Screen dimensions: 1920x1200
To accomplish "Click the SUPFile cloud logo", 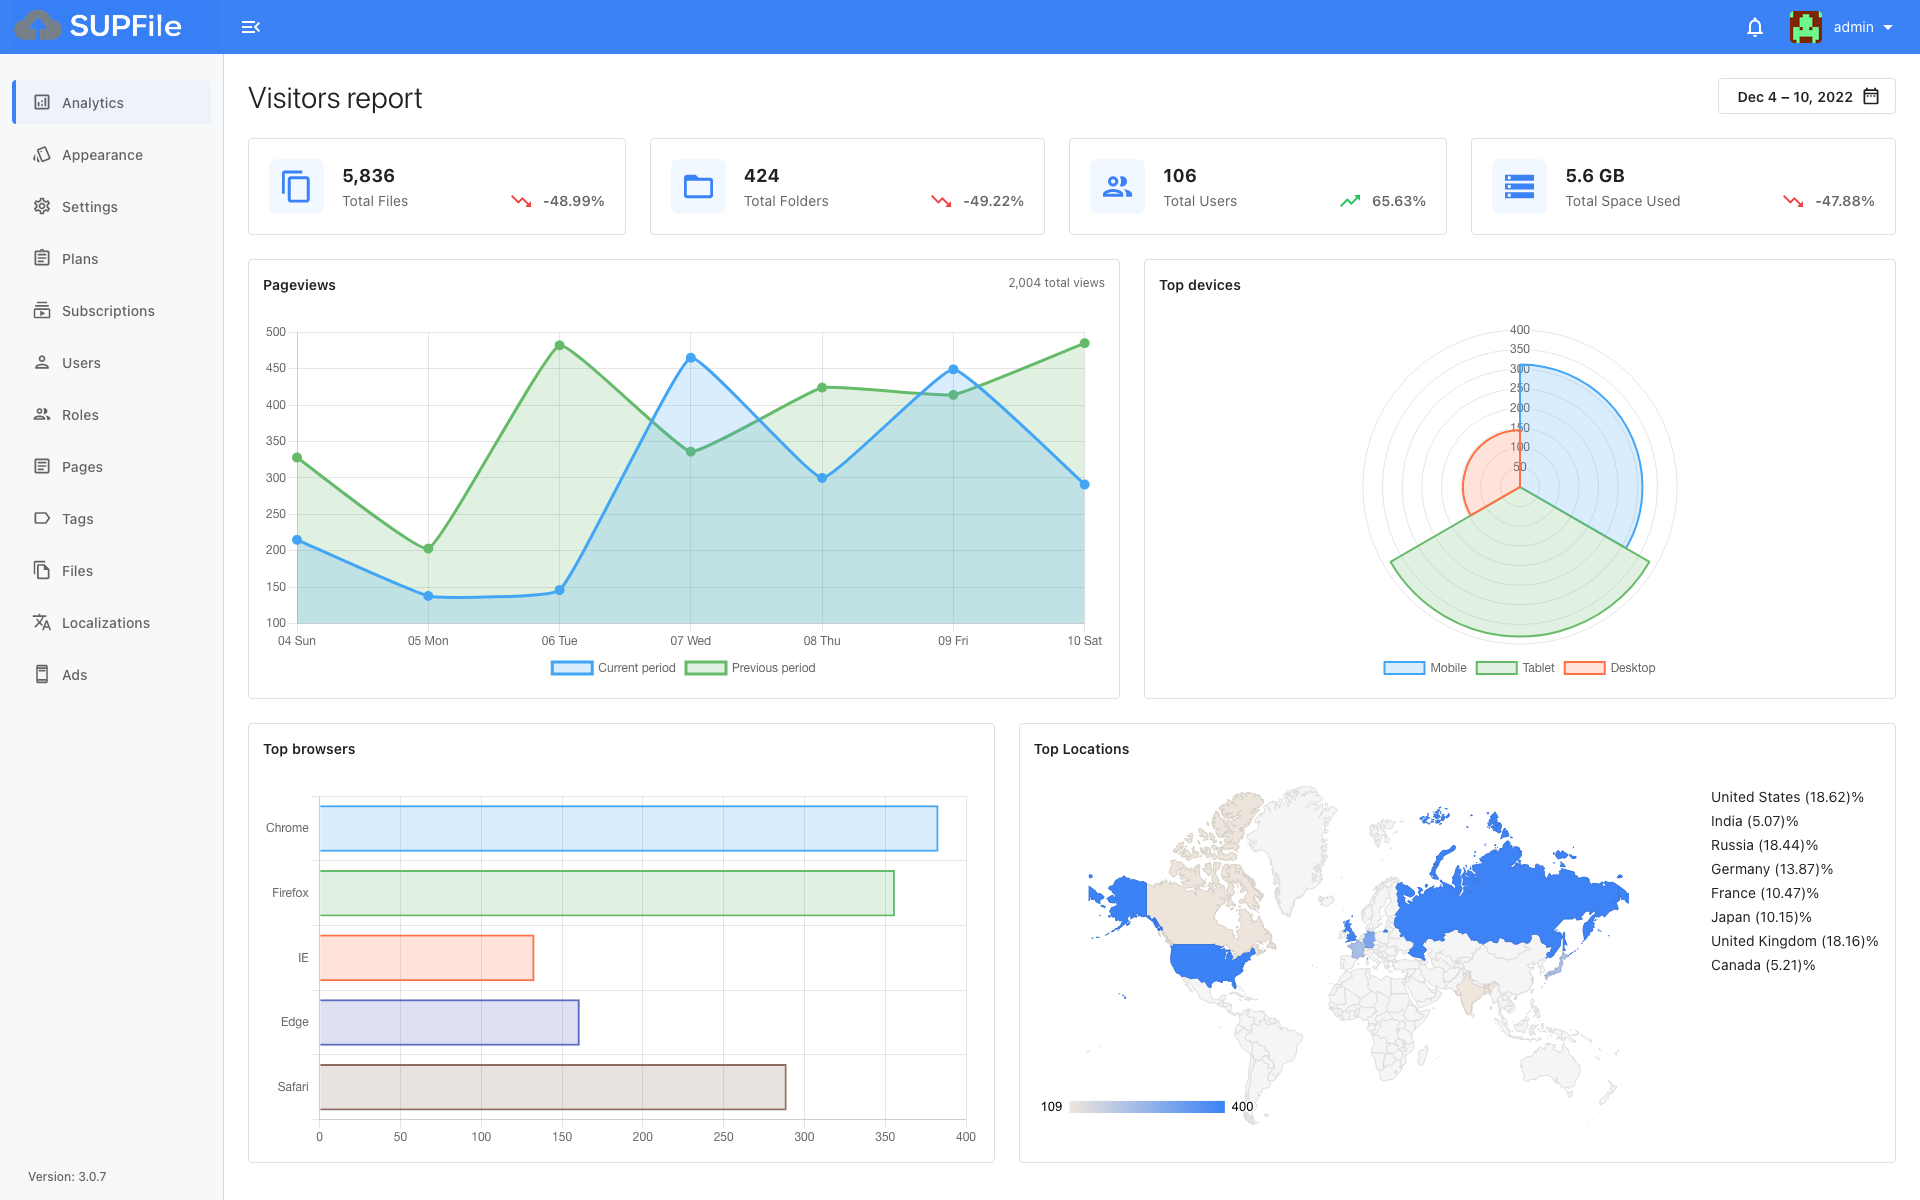I will point(38,26).
